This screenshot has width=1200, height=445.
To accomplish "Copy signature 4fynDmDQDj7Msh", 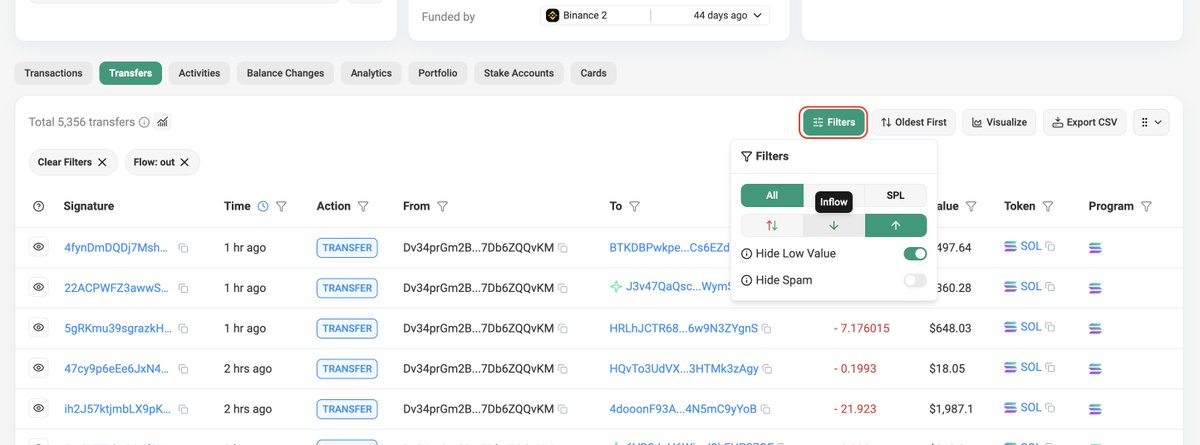I will coord(183,247).
